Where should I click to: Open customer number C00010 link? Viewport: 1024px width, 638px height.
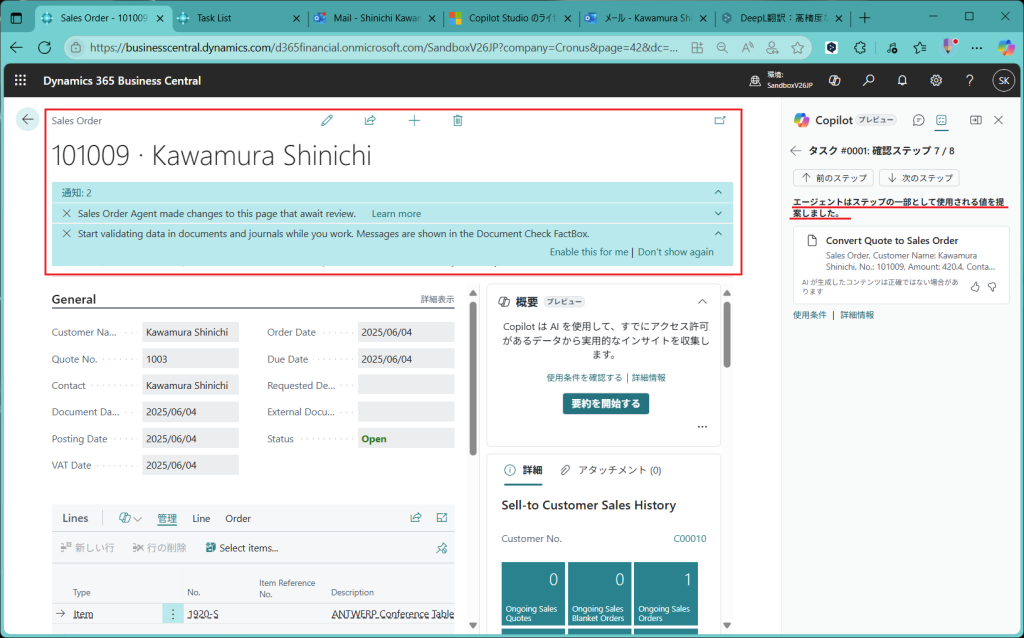pyautogui.click(x=690, y=539)
